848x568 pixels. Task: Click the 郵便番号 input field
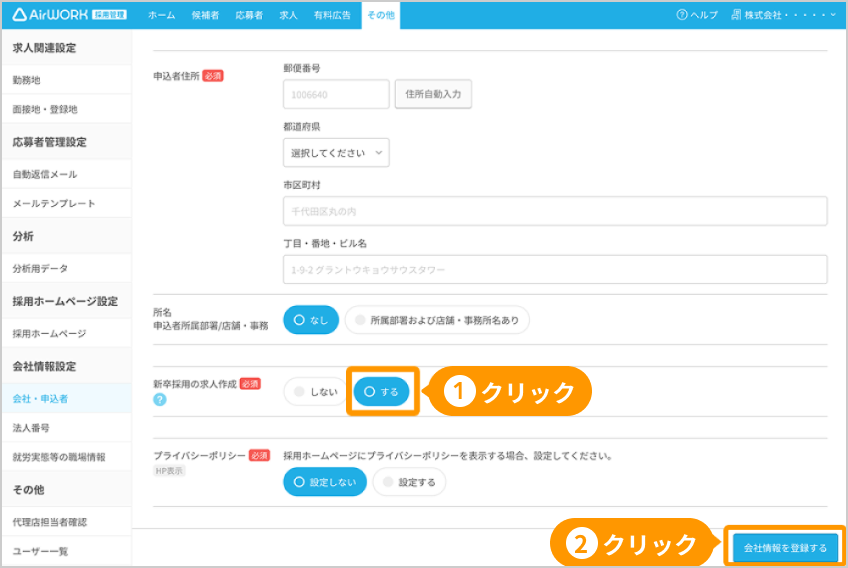click(336, 94)
